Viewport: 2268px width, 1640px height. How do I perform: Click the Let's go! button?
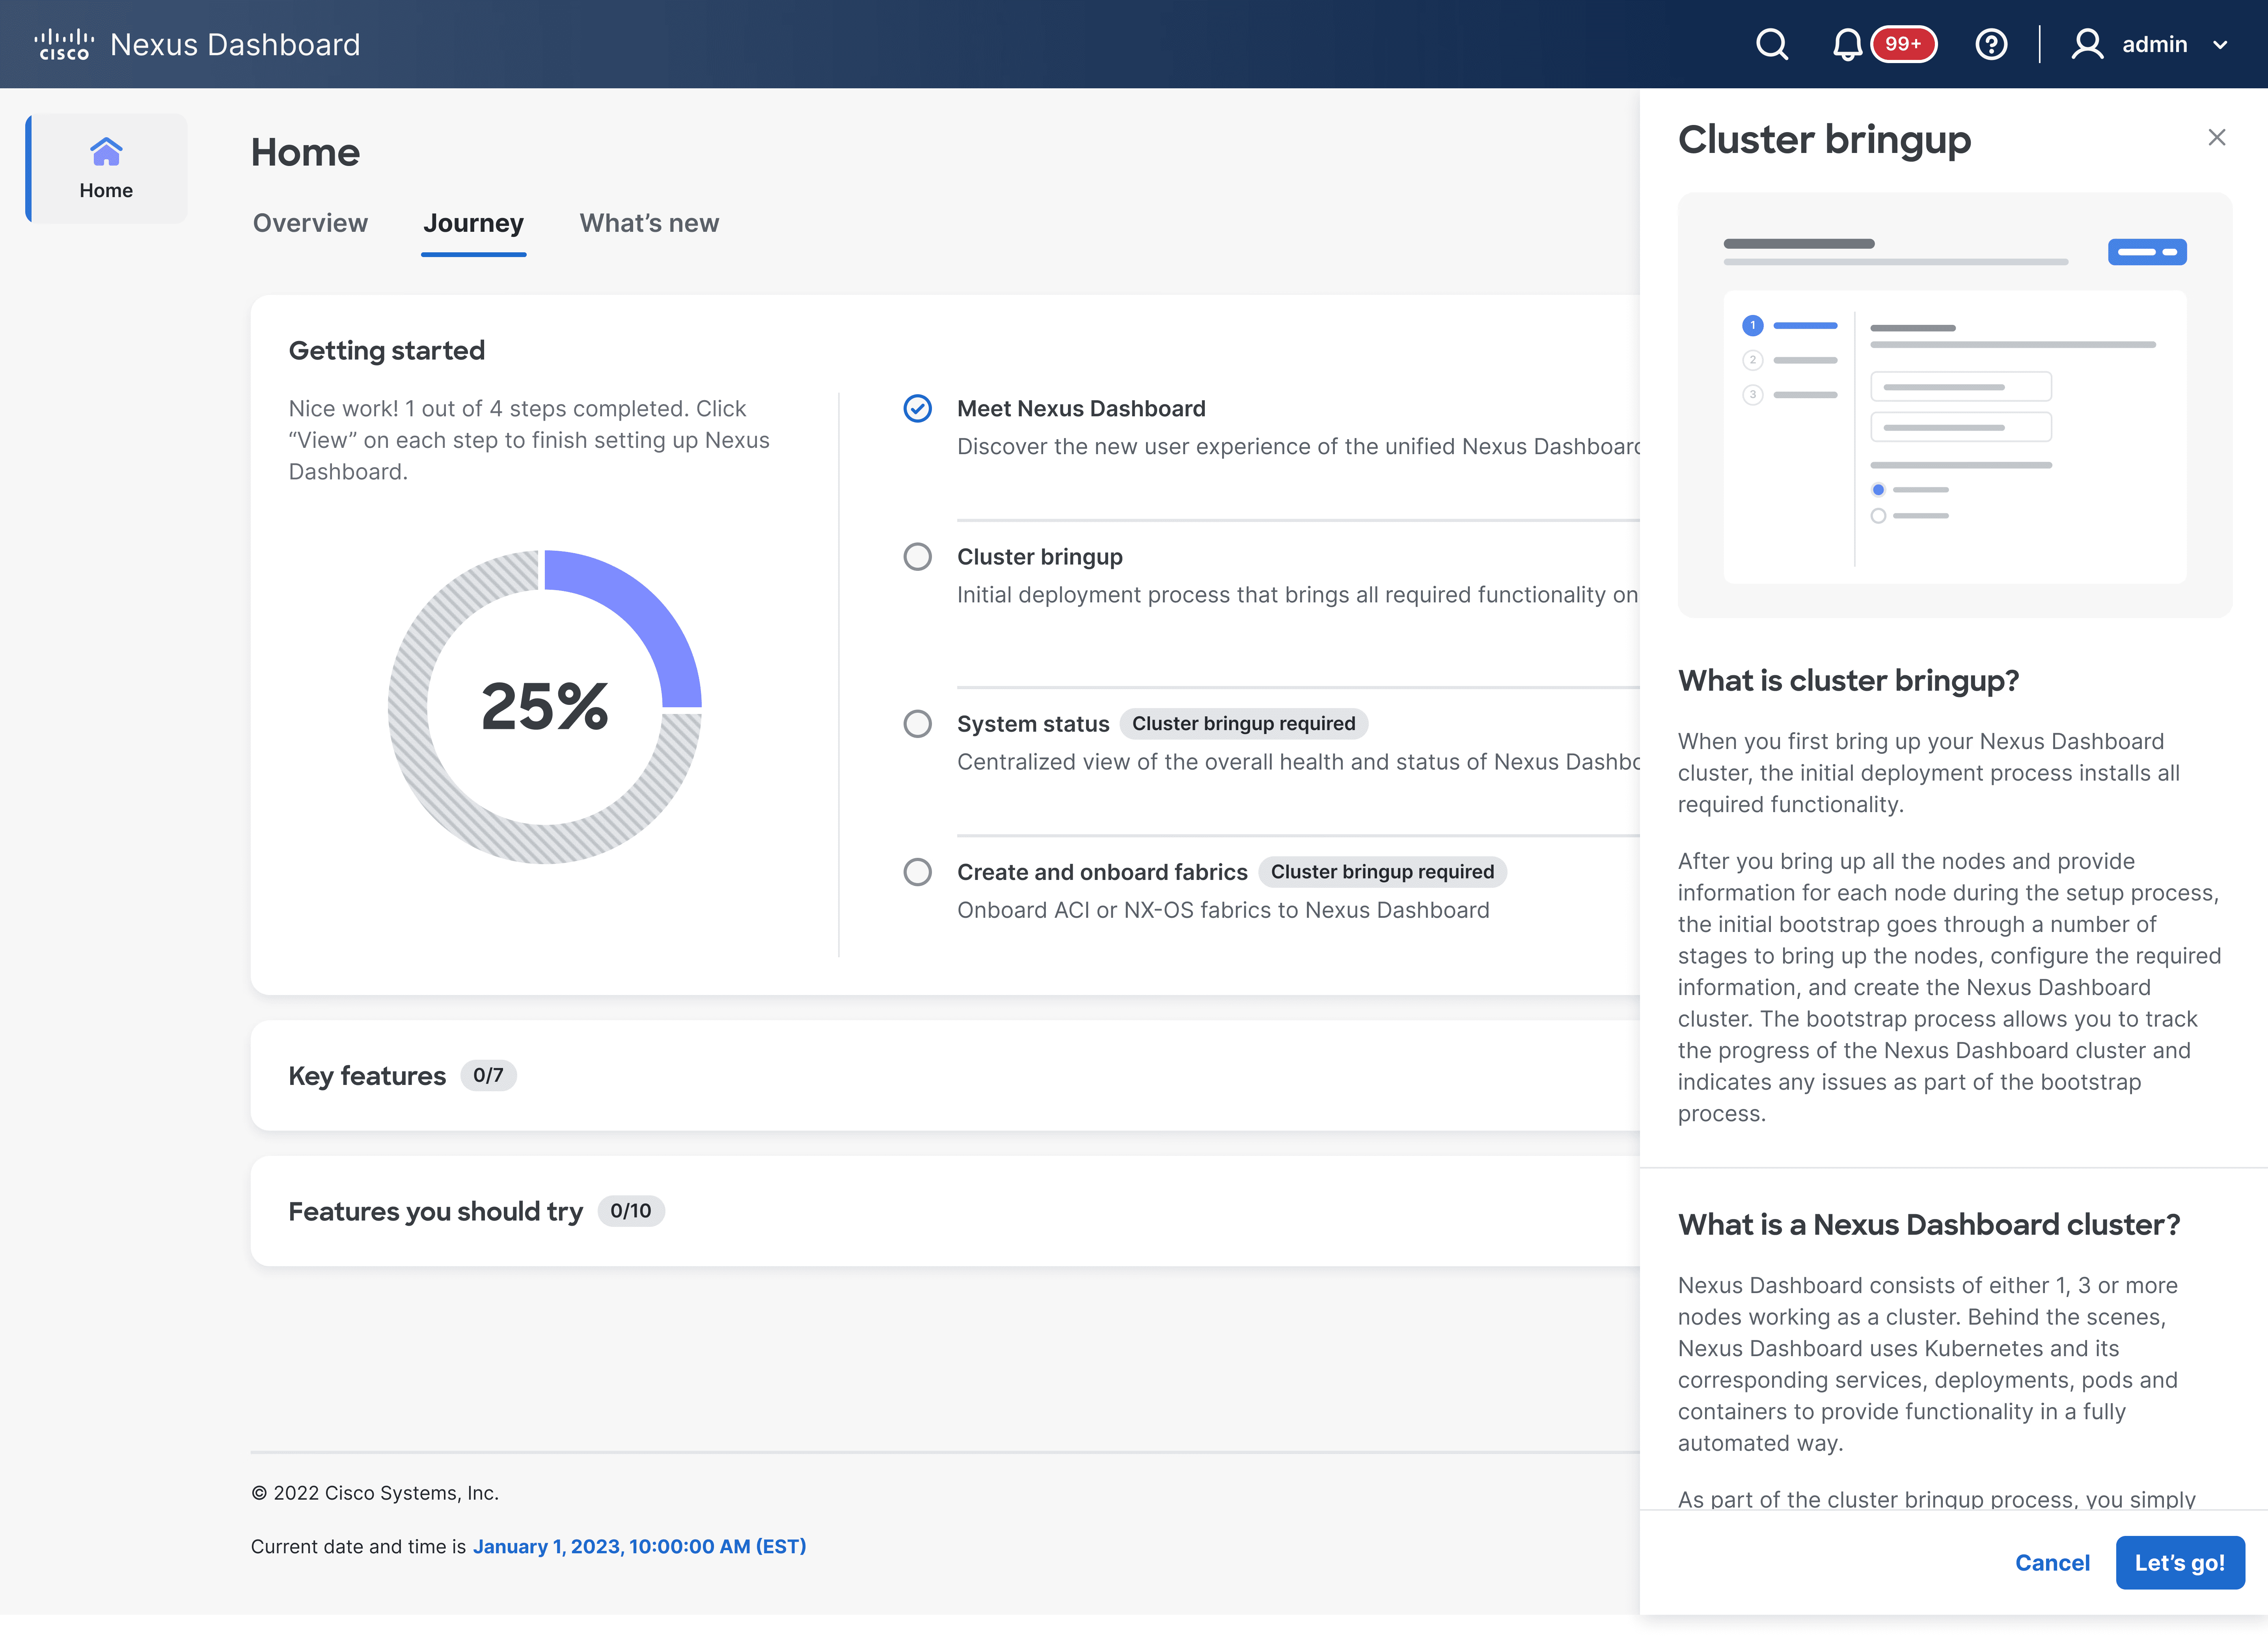2180,1563
